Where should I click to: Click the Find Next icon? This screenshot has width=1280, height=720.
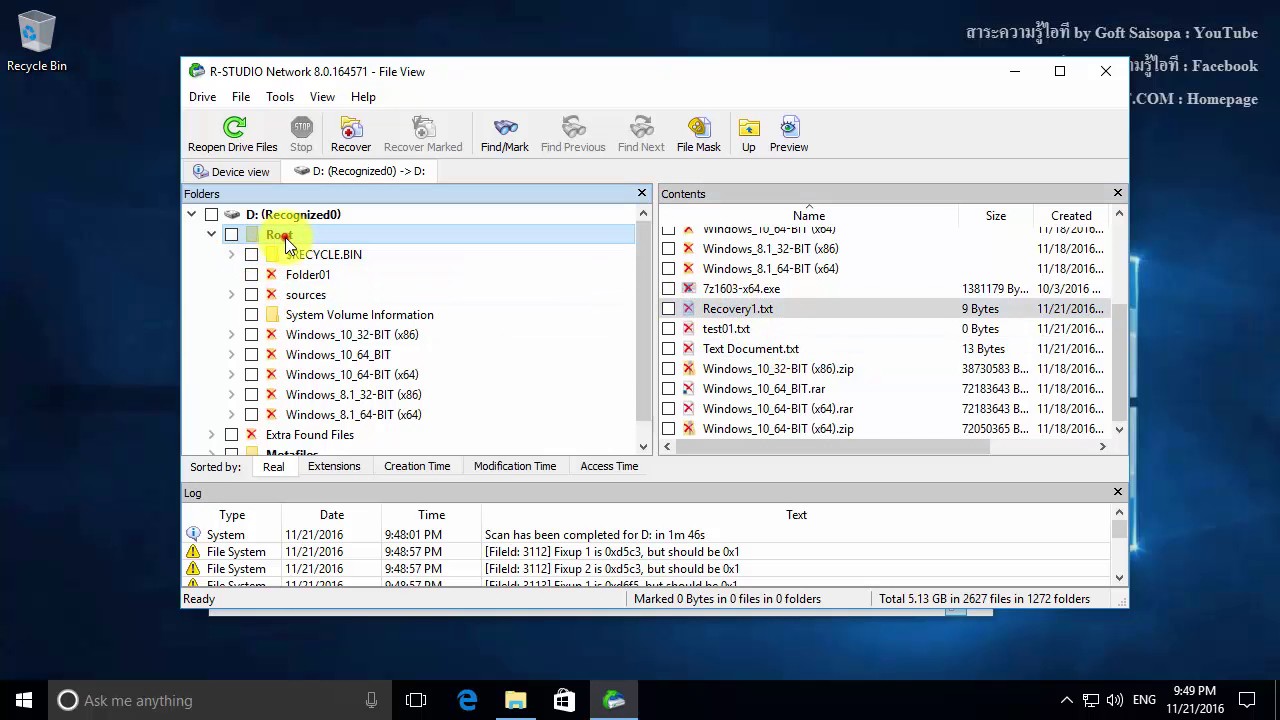click(x=641, y=127)
